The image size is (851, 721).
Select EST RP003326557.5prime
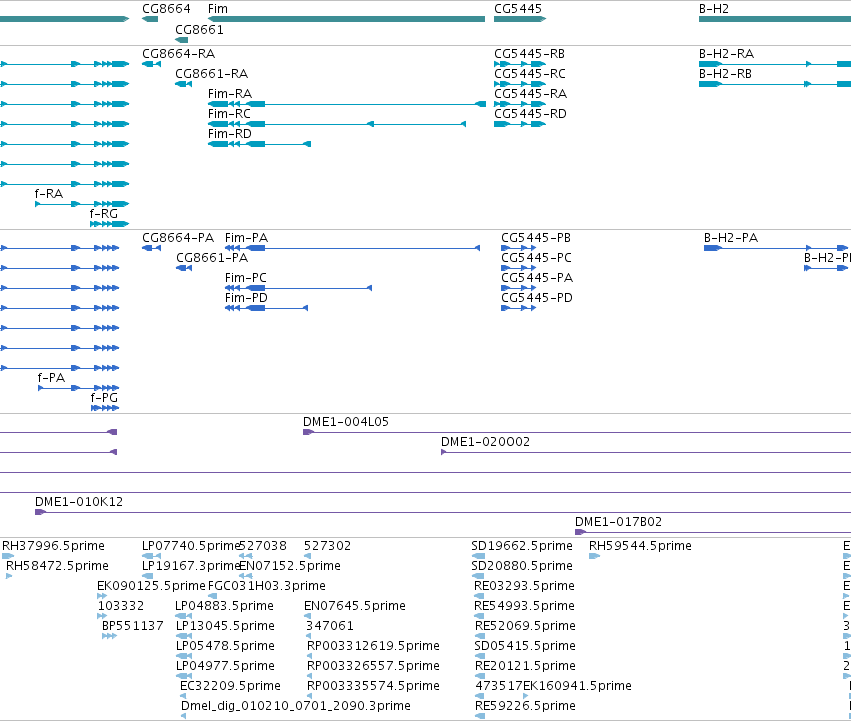[x=373, y=666]
